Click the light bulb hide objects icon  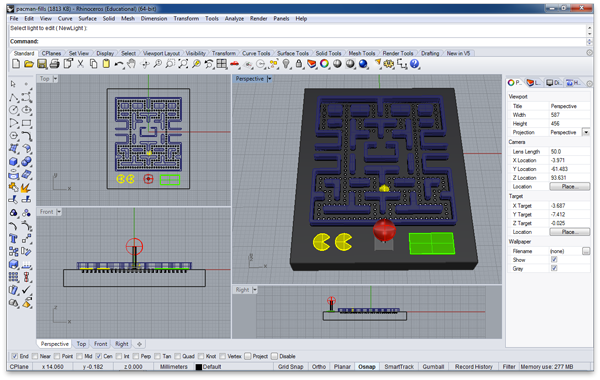tap(286, 64)
